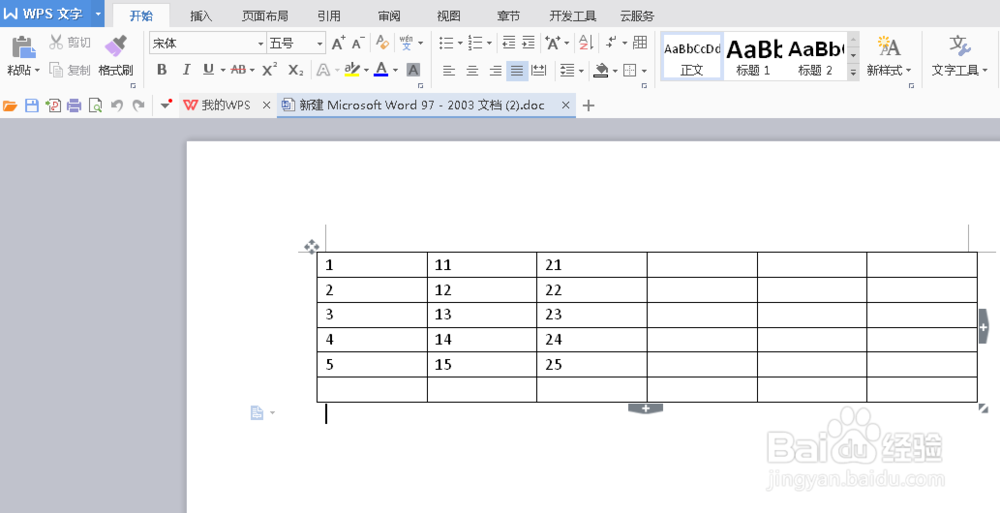
Task: Apply subscript X₂ formatting
Action: [x=295, y=70]
